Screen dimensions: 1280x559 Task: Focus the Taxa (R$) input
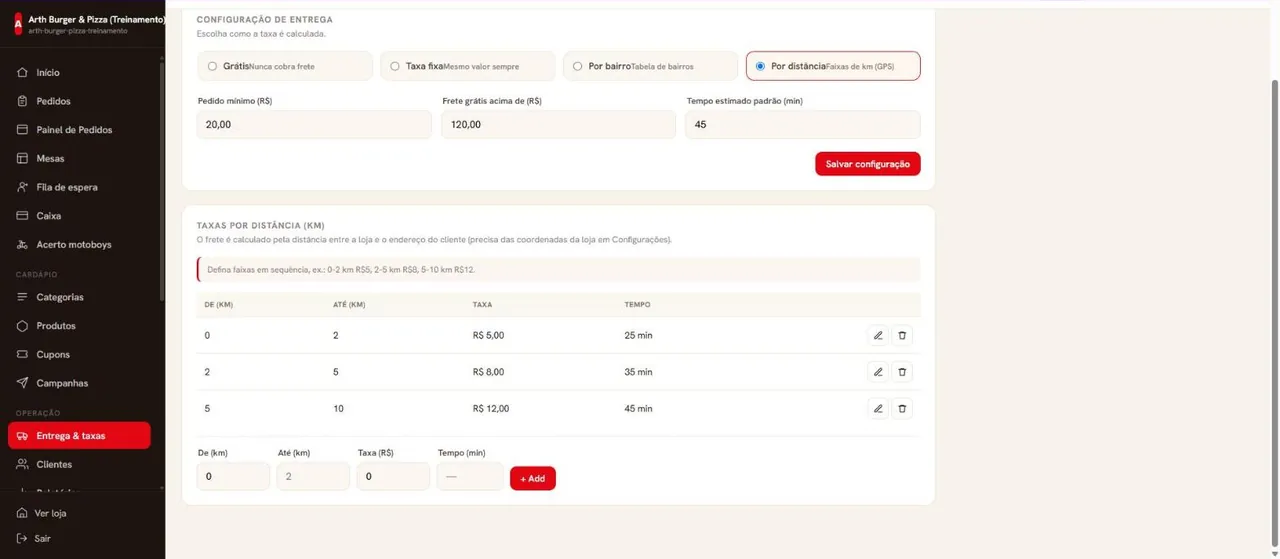pyautogui.click(x=394, y=477)
